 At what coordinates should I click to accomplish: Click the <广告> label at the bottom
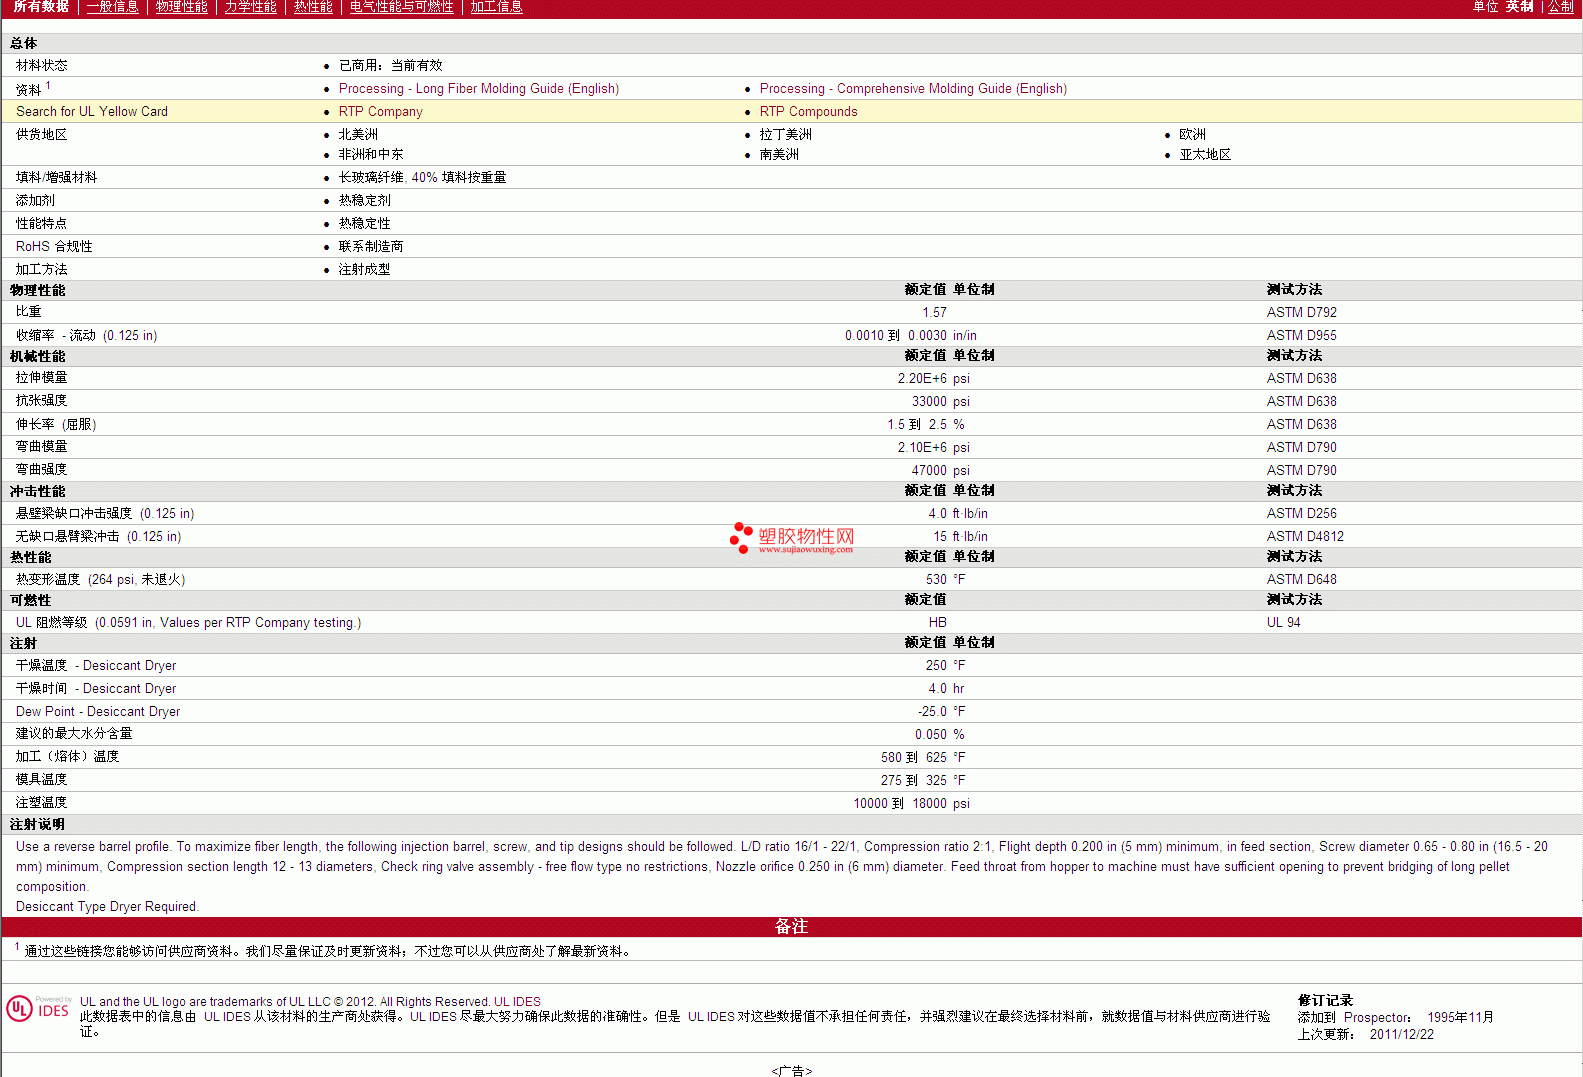pyautogui.click(x=792, y=1070)
